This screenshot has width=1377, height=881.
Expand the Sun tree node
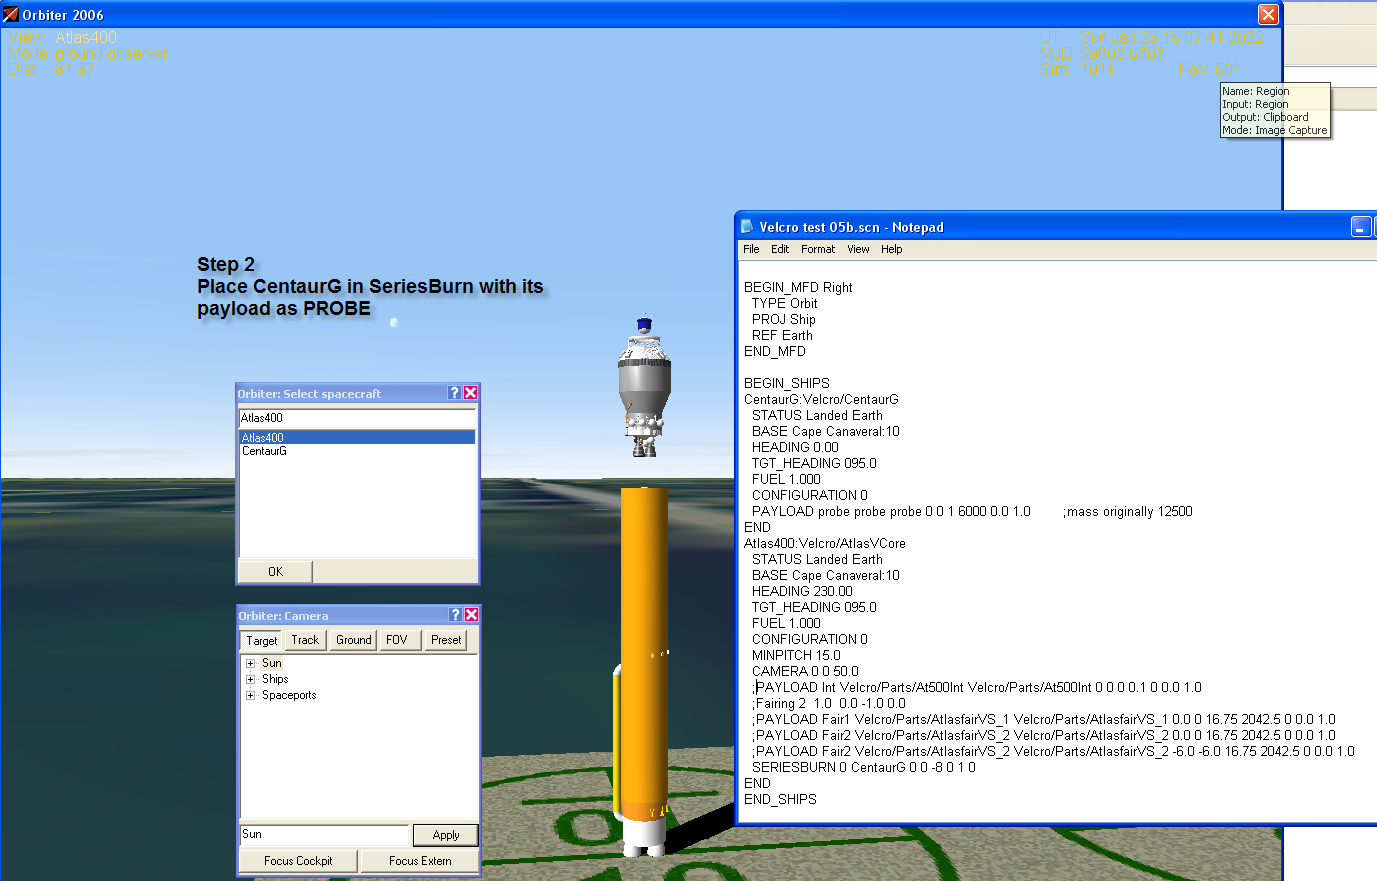250,663
